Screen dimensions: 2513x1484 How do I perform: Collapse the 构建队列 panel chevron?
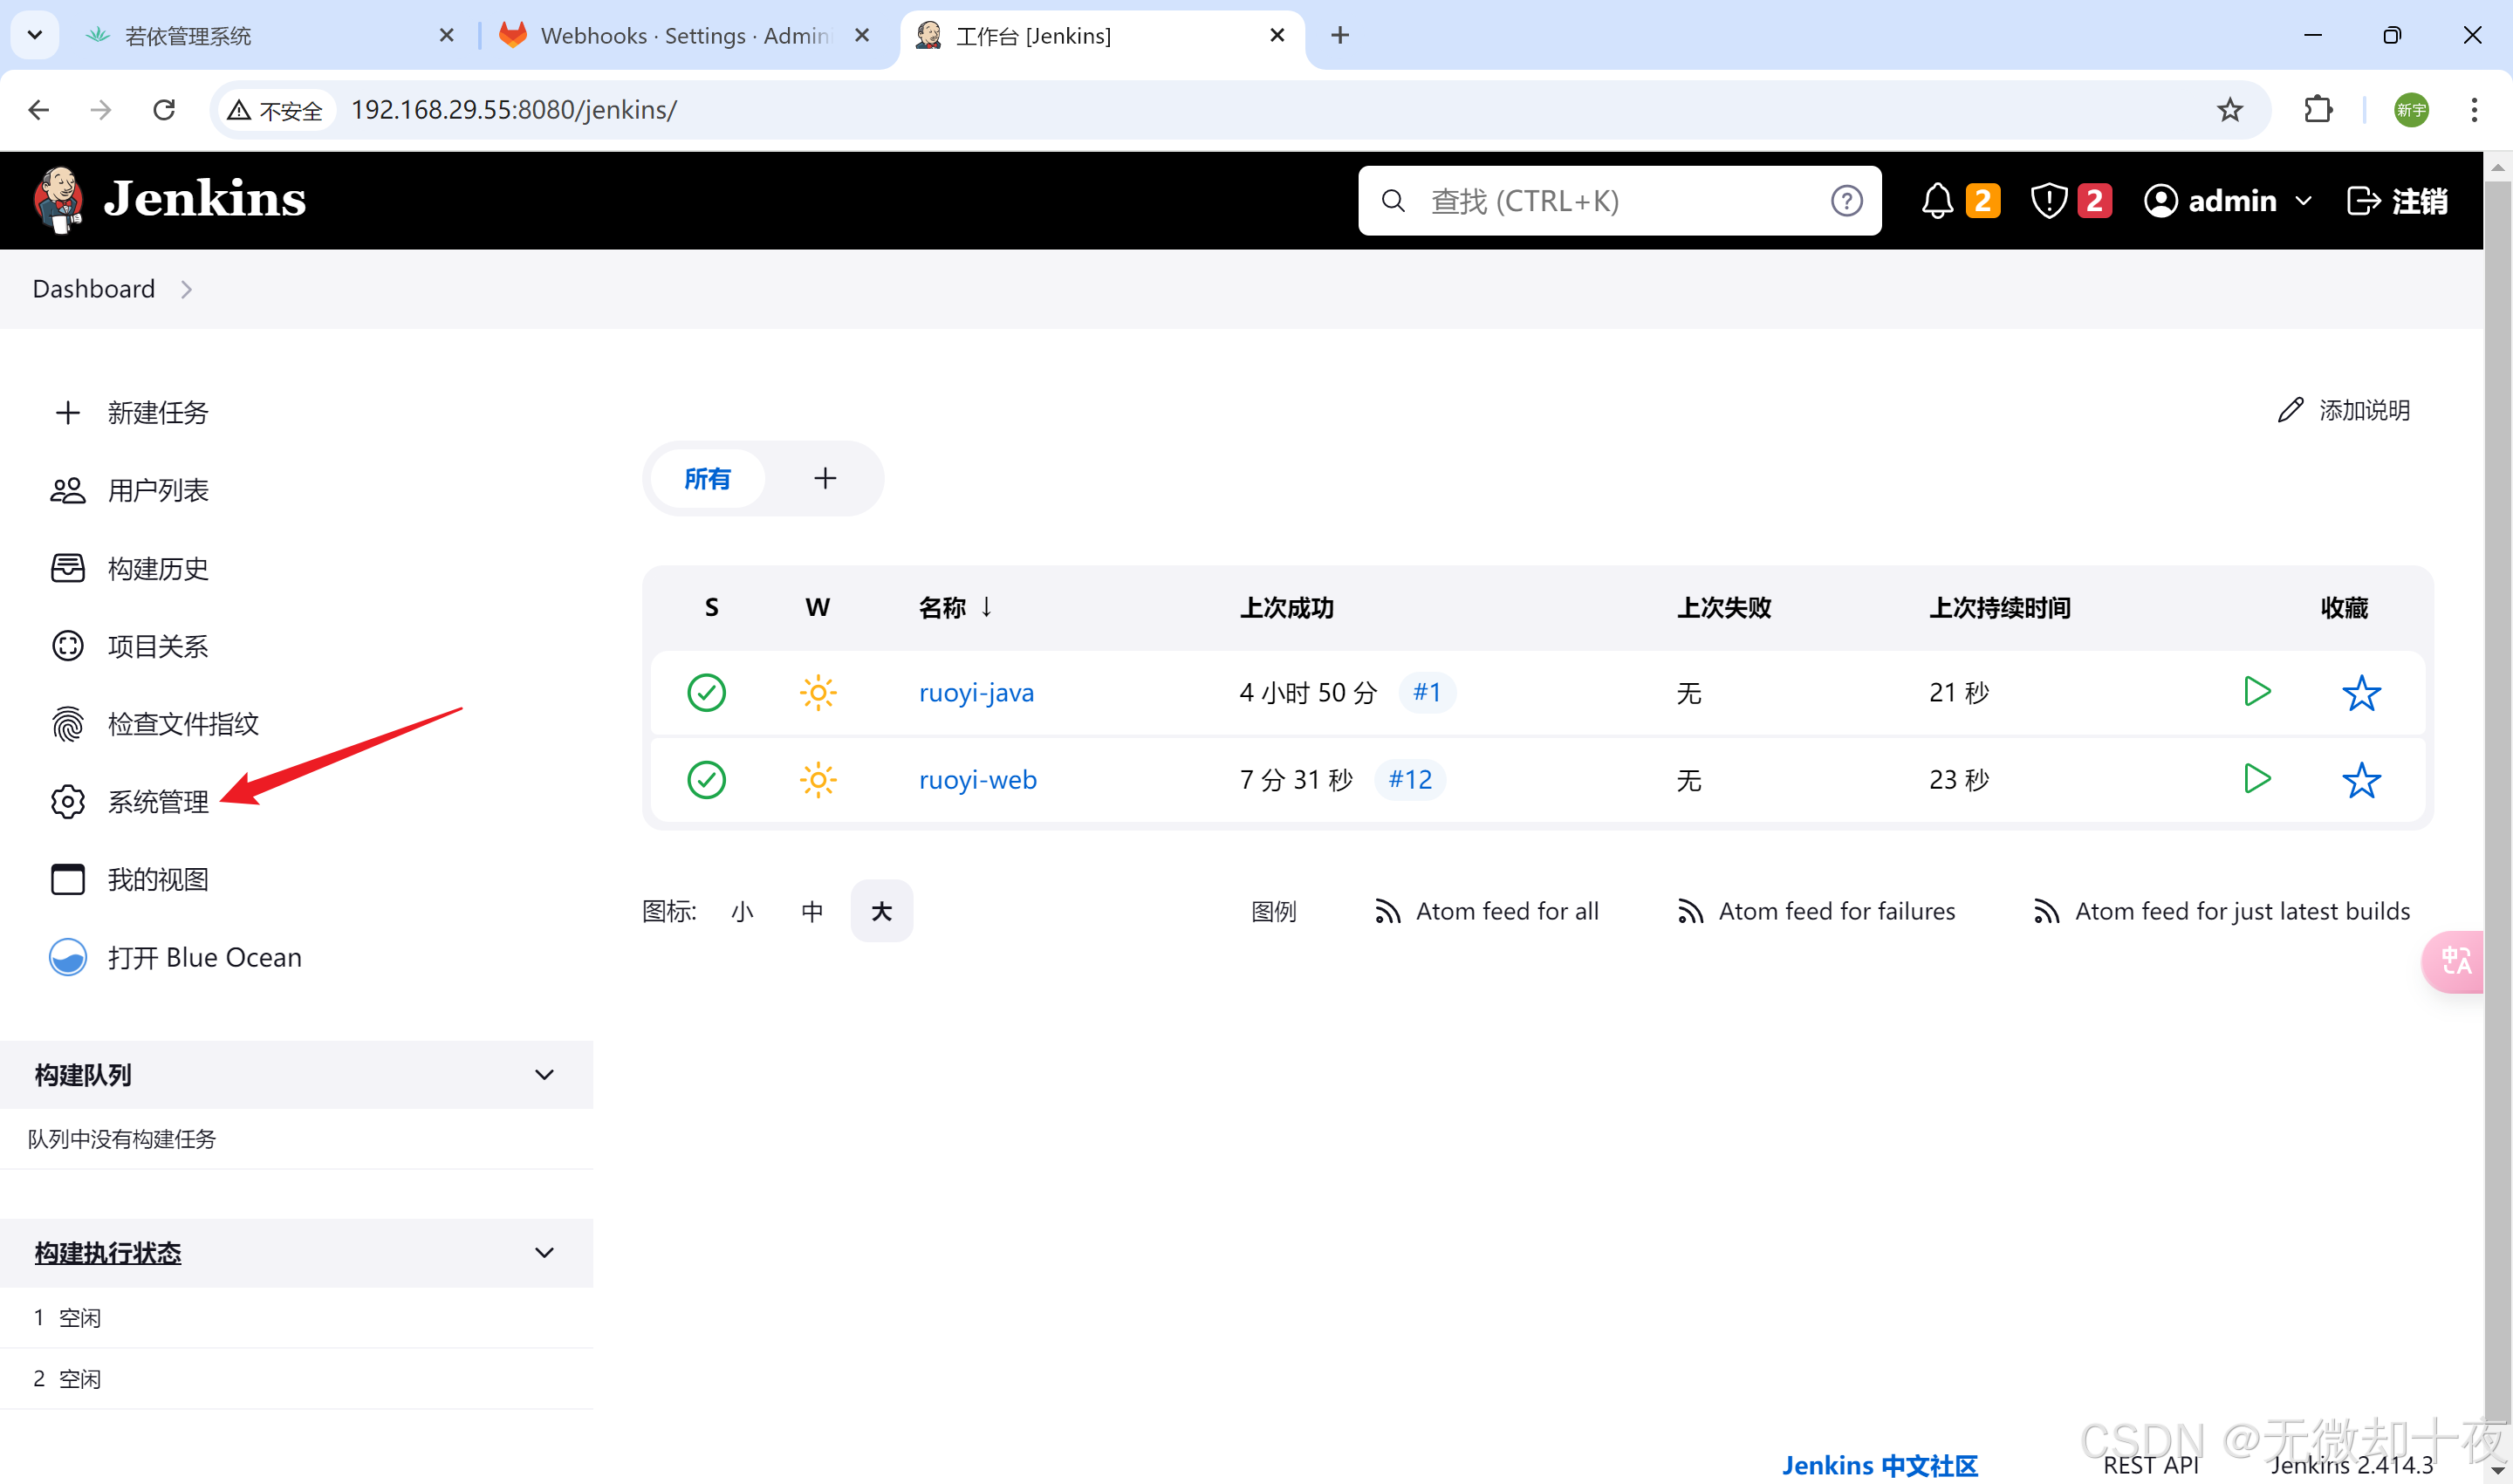[x=544, y=1075]
